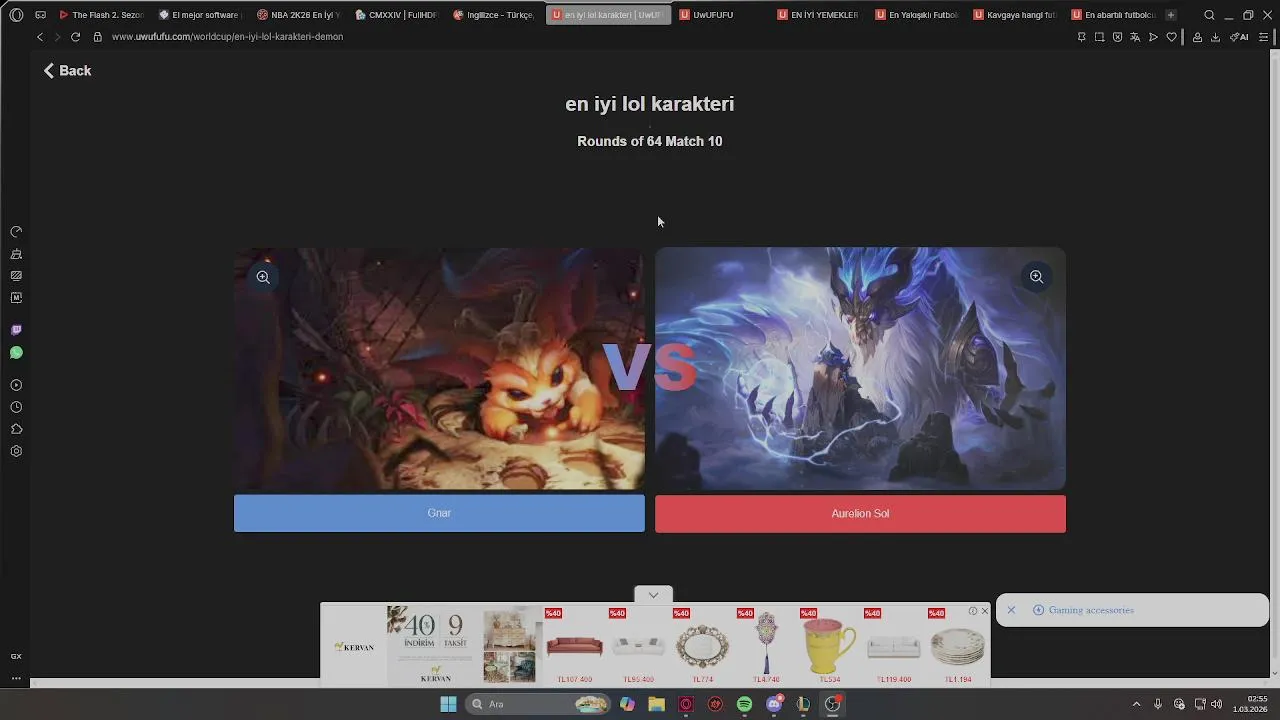Image resolution: width=1280 pixels, height=720 pixels.
Task: Open ad info icon on banner
Action: [973, 611]
